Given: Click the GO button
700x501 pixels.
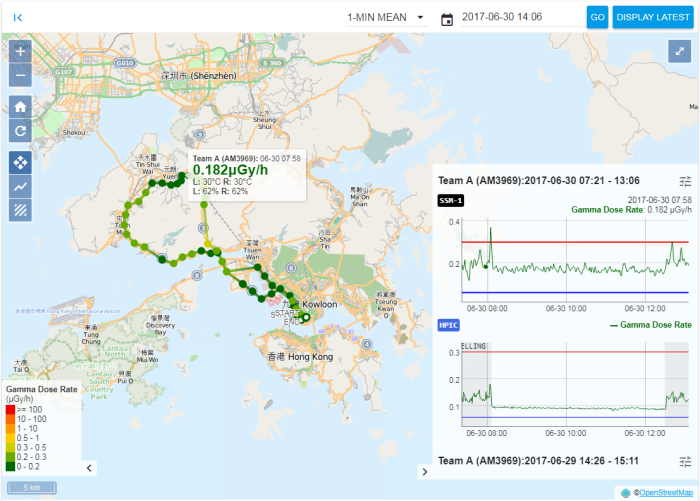Looking at the screenshot, I should tap(597, 17).
